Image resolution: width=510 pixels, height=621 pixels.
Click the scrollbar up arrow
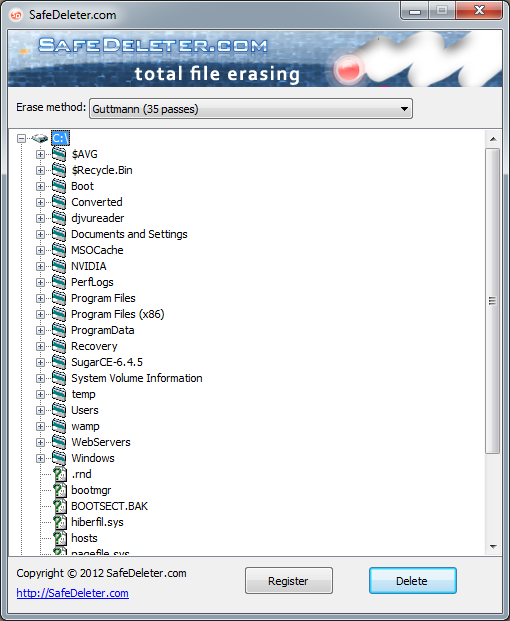493,139
